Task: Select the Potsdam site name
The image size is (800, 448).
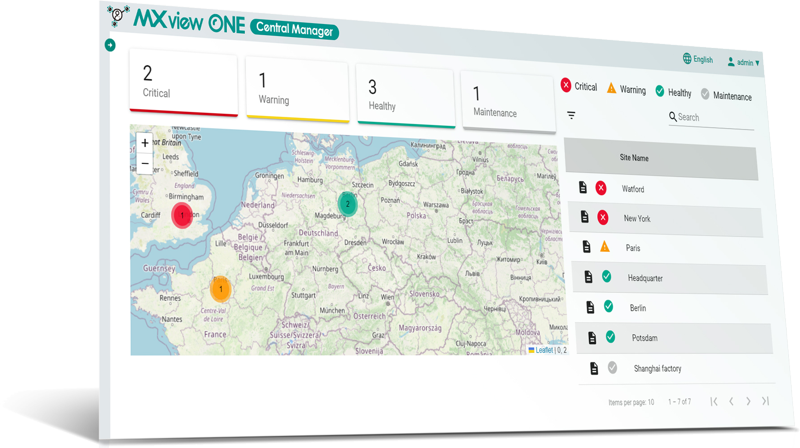Action: pos(644,338)
